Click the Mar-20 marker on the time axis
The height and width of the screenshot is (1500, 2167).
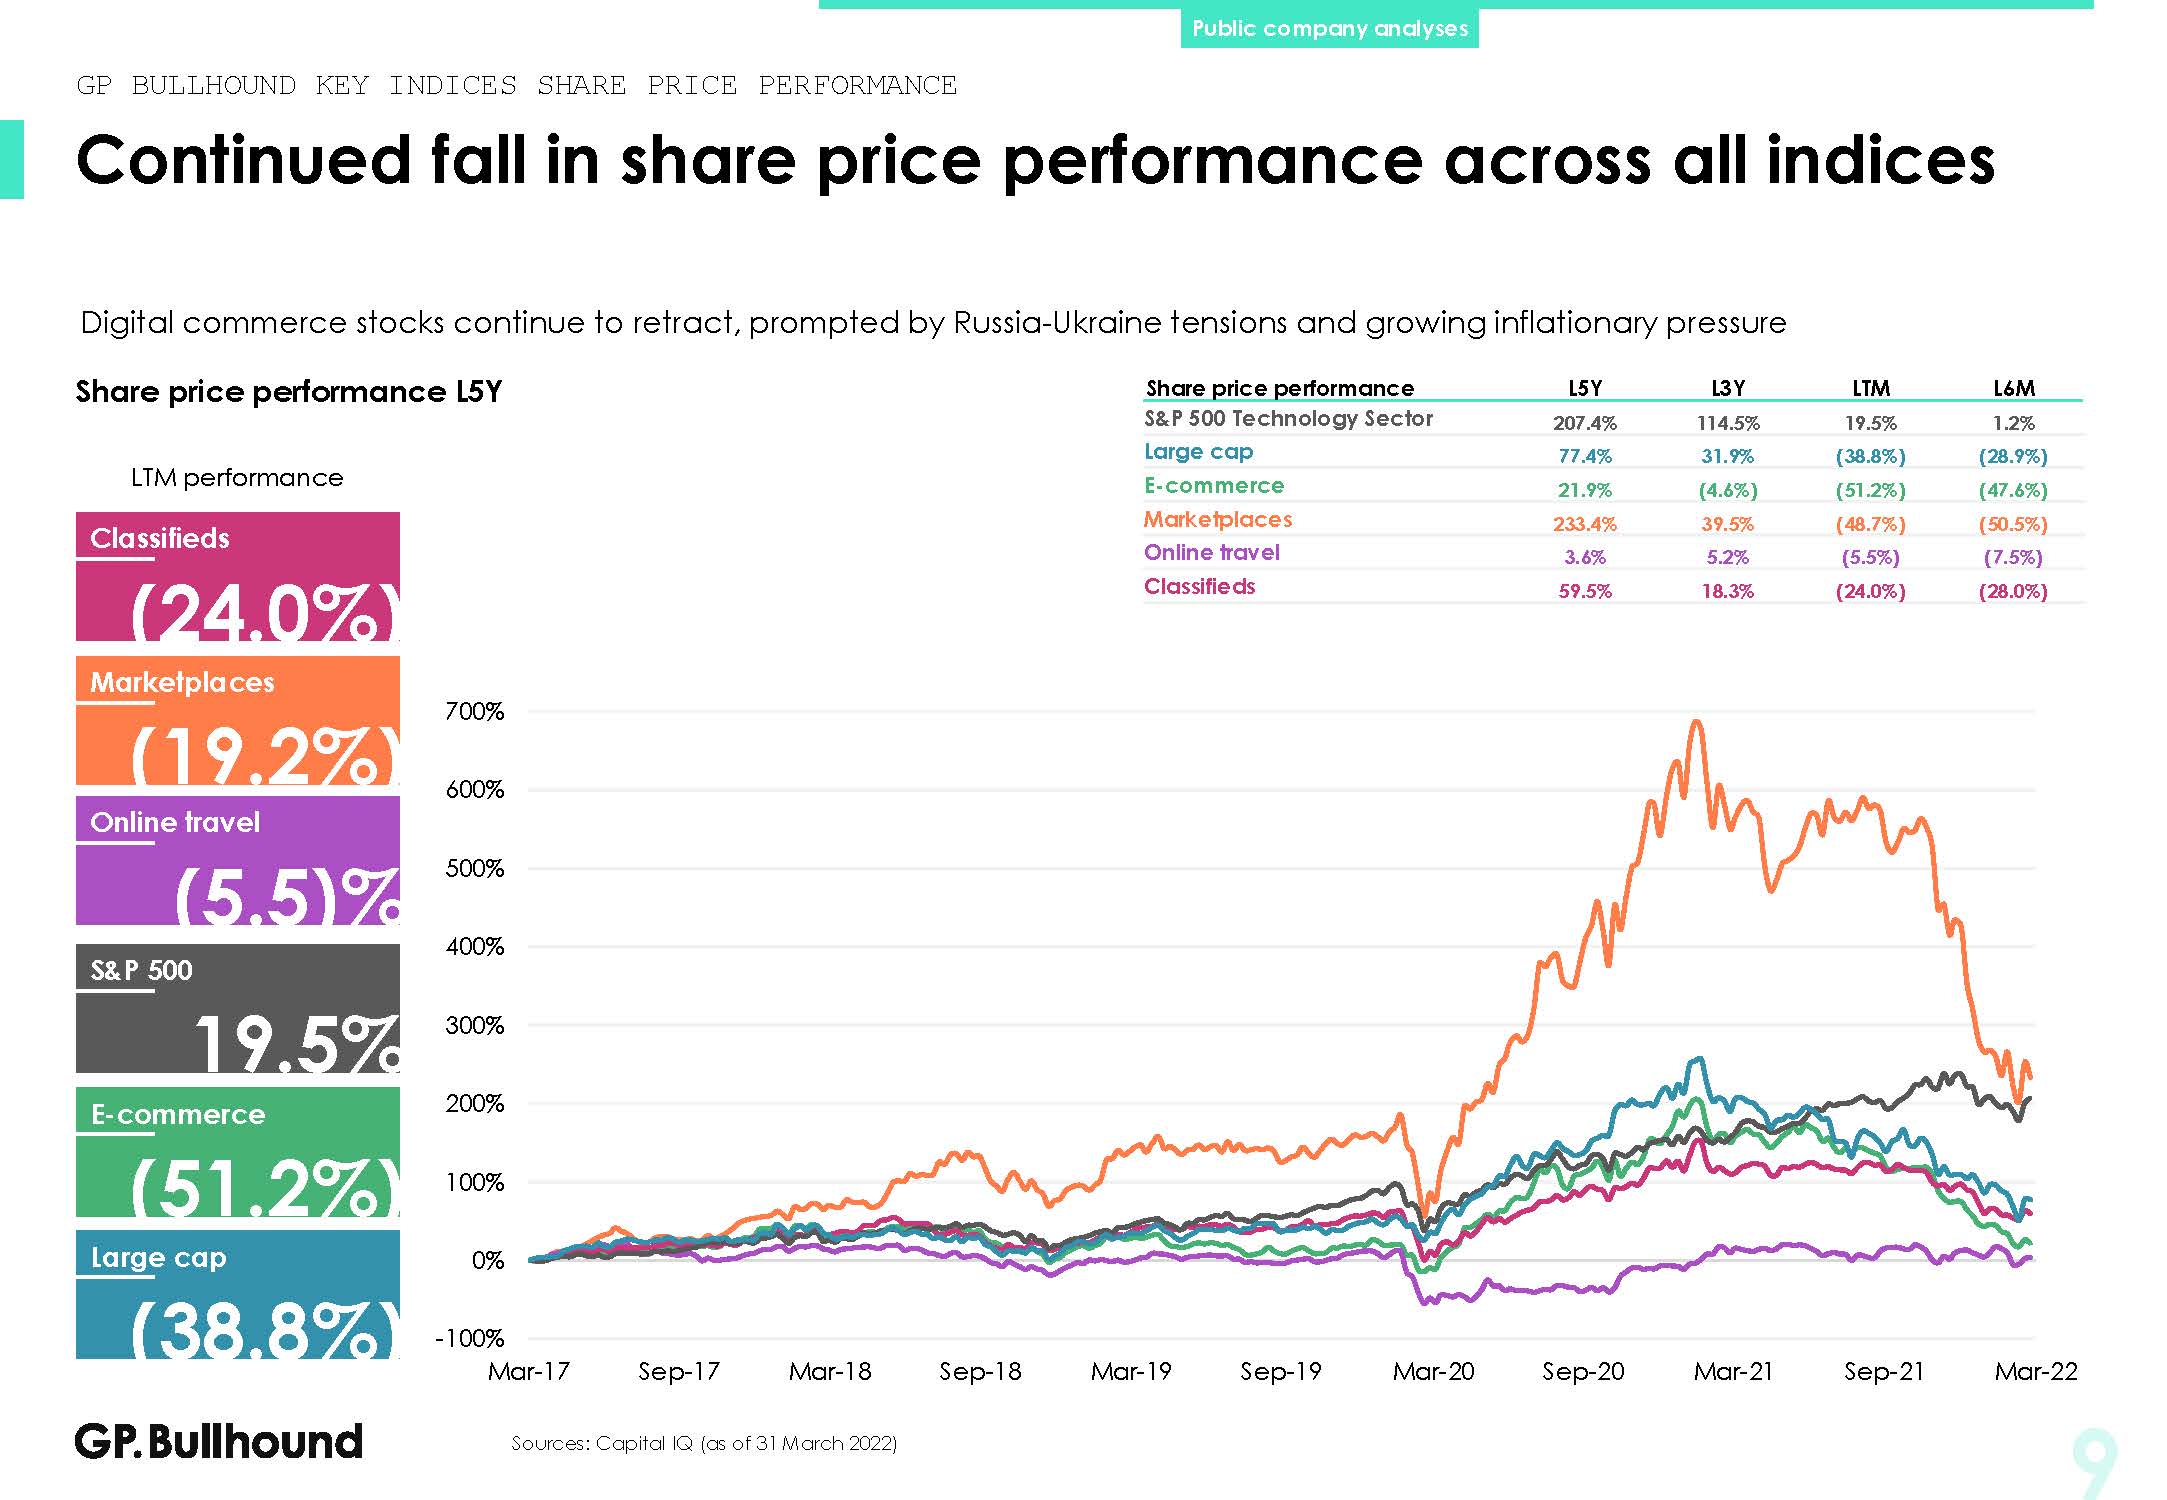click(x=1433, y=1371)
